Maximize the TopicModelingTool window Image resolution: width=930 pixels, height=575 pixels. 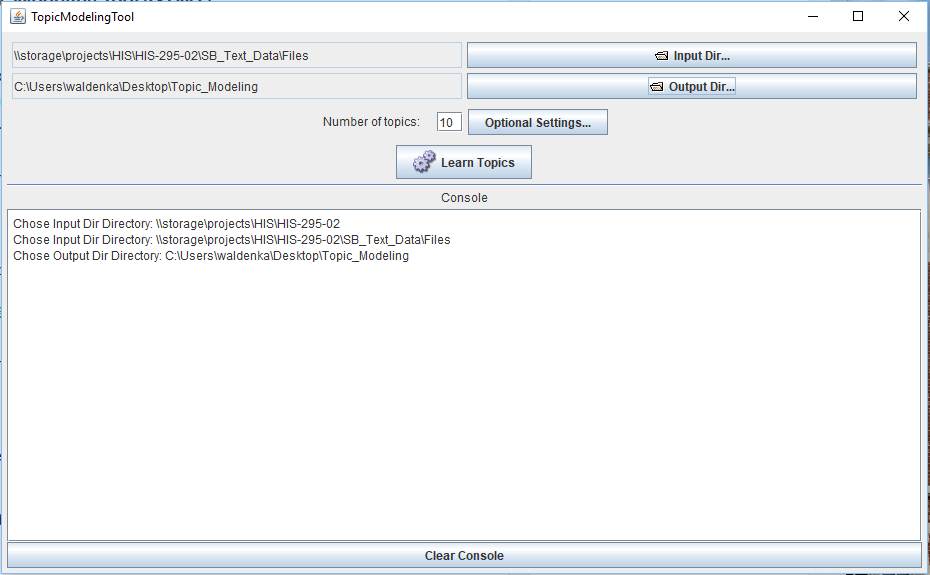(858, 17)
